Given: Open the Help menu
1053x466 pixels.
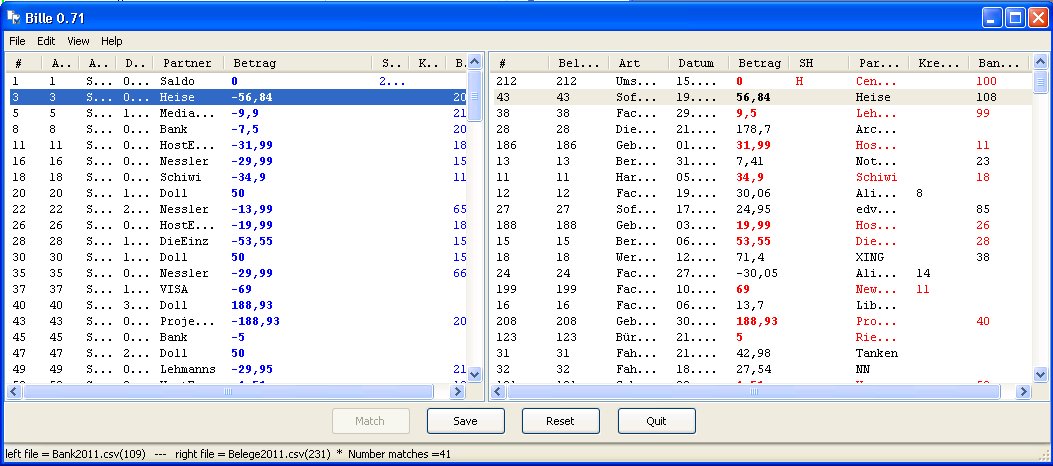Looking at the screenshot, I should coord(111,41).
